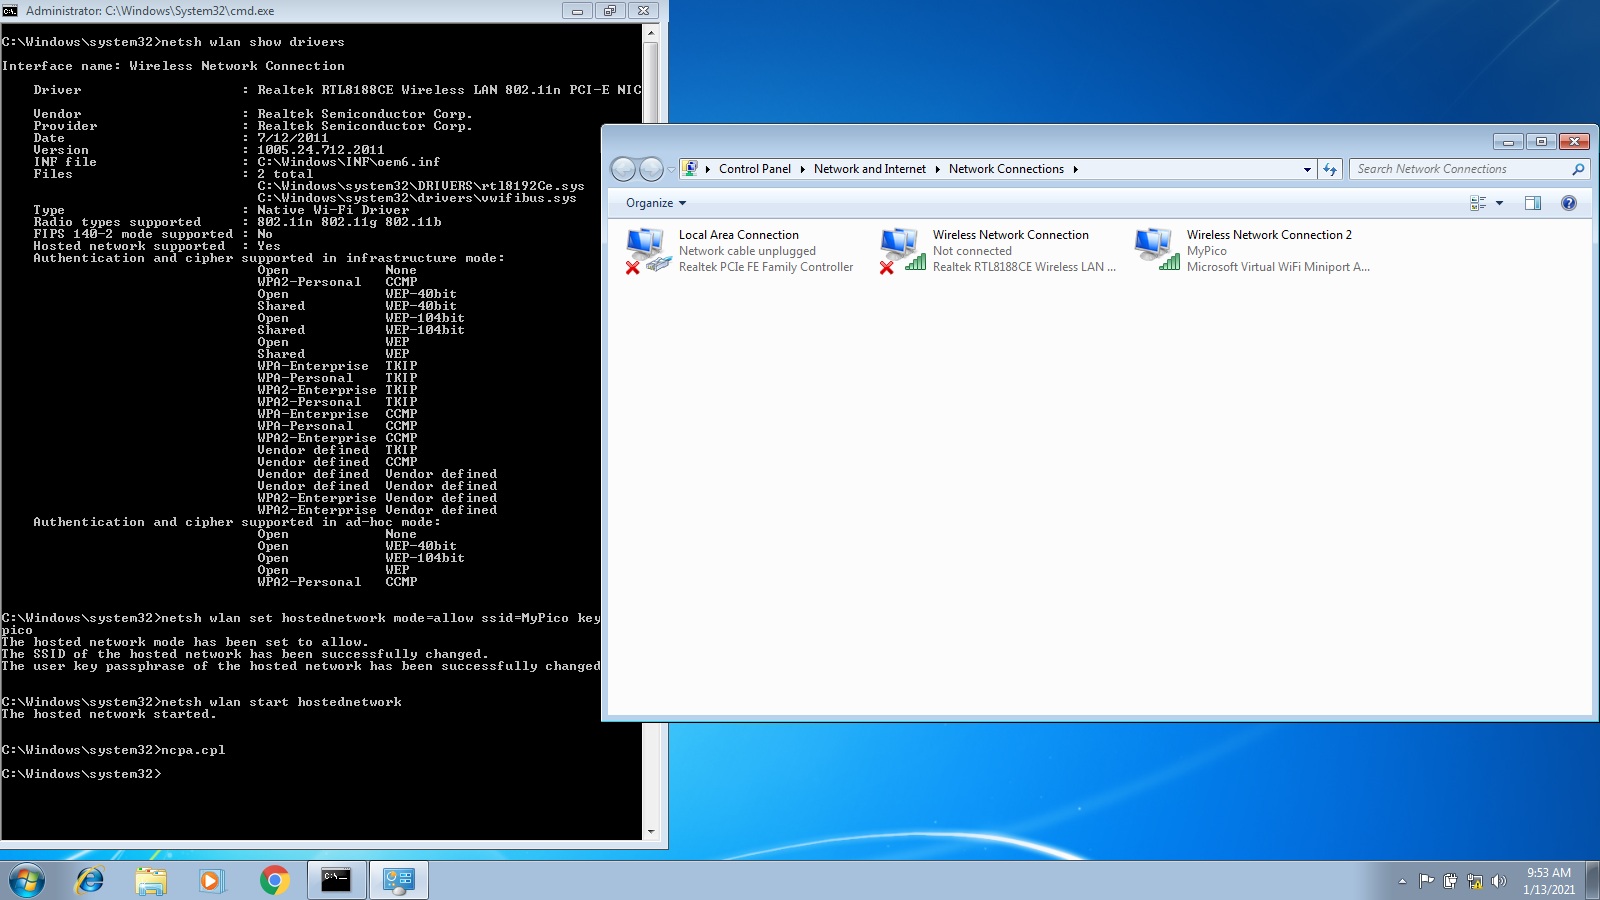Click the Refresh icon next to the address bar
This screenshot has width=1600, height=900.
click(x=1330, y=168)
